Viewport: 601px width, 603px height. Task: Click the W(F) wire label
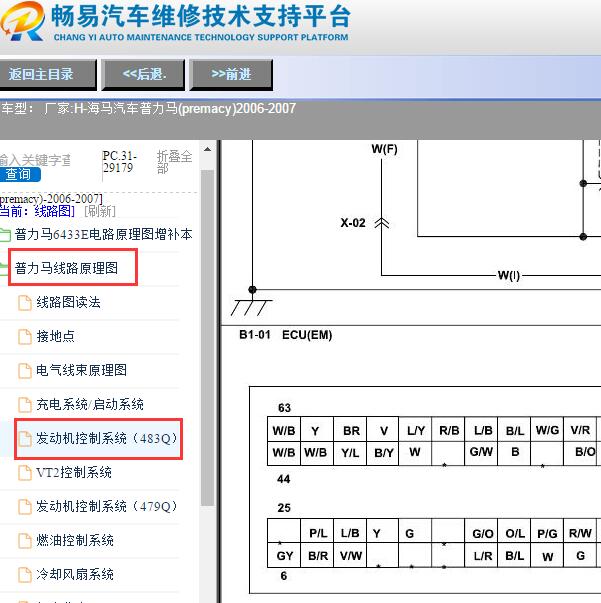[x=384, y=149]
